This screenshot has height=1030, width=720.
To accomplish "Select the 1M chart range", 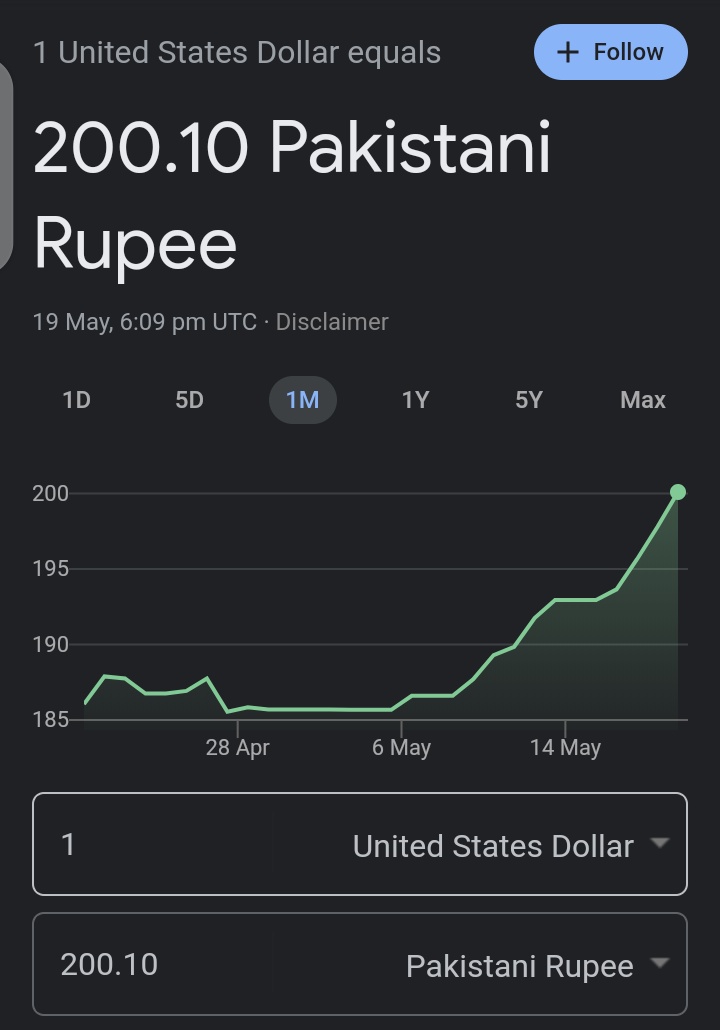I will (x=303, y=400).
